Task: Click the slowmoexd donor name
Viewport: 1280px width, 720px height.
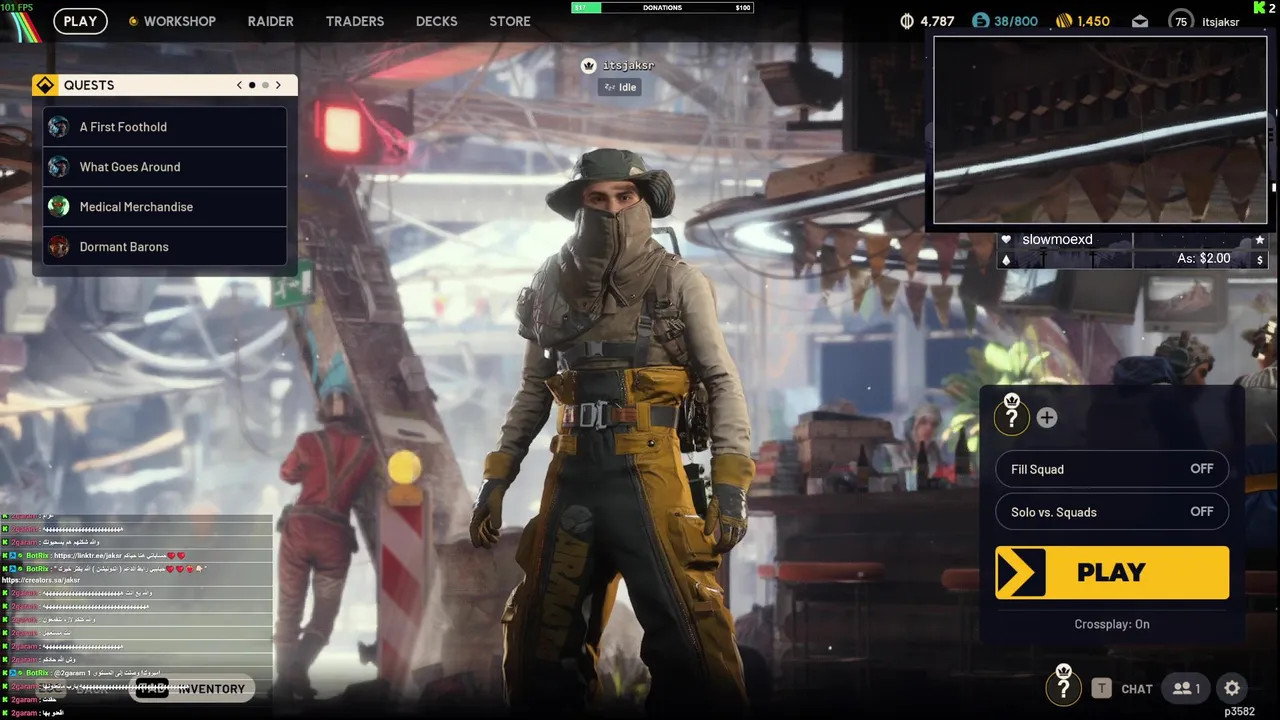Action: pos(1057,240)
